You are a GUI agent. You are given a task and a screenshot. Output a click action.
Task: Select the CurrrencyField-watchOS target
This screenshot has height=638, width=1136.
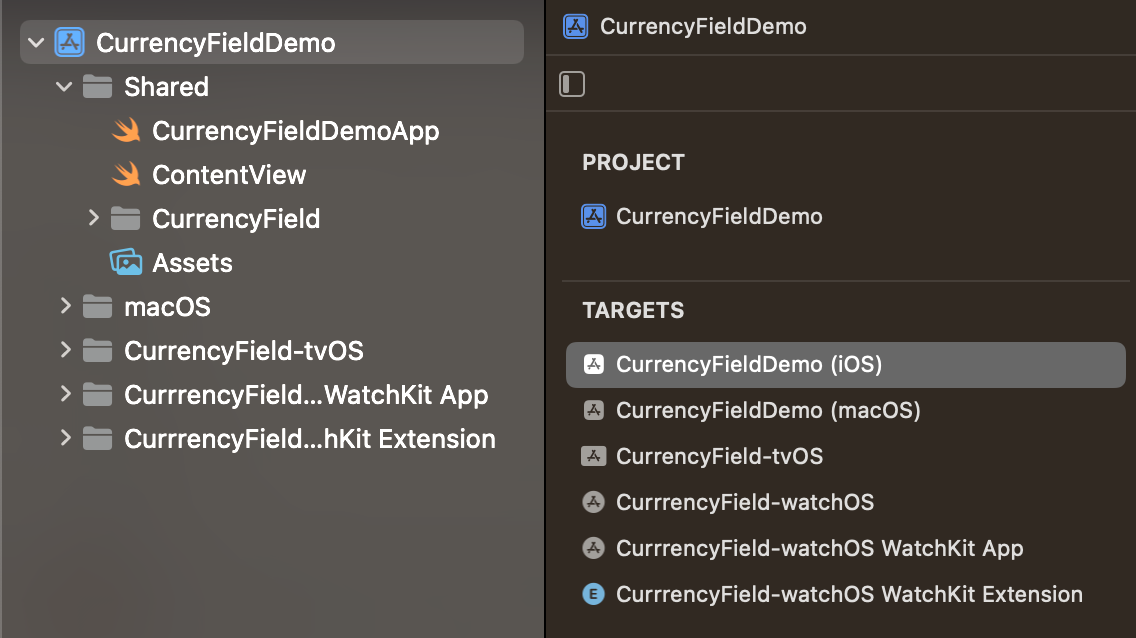(744, 502)
